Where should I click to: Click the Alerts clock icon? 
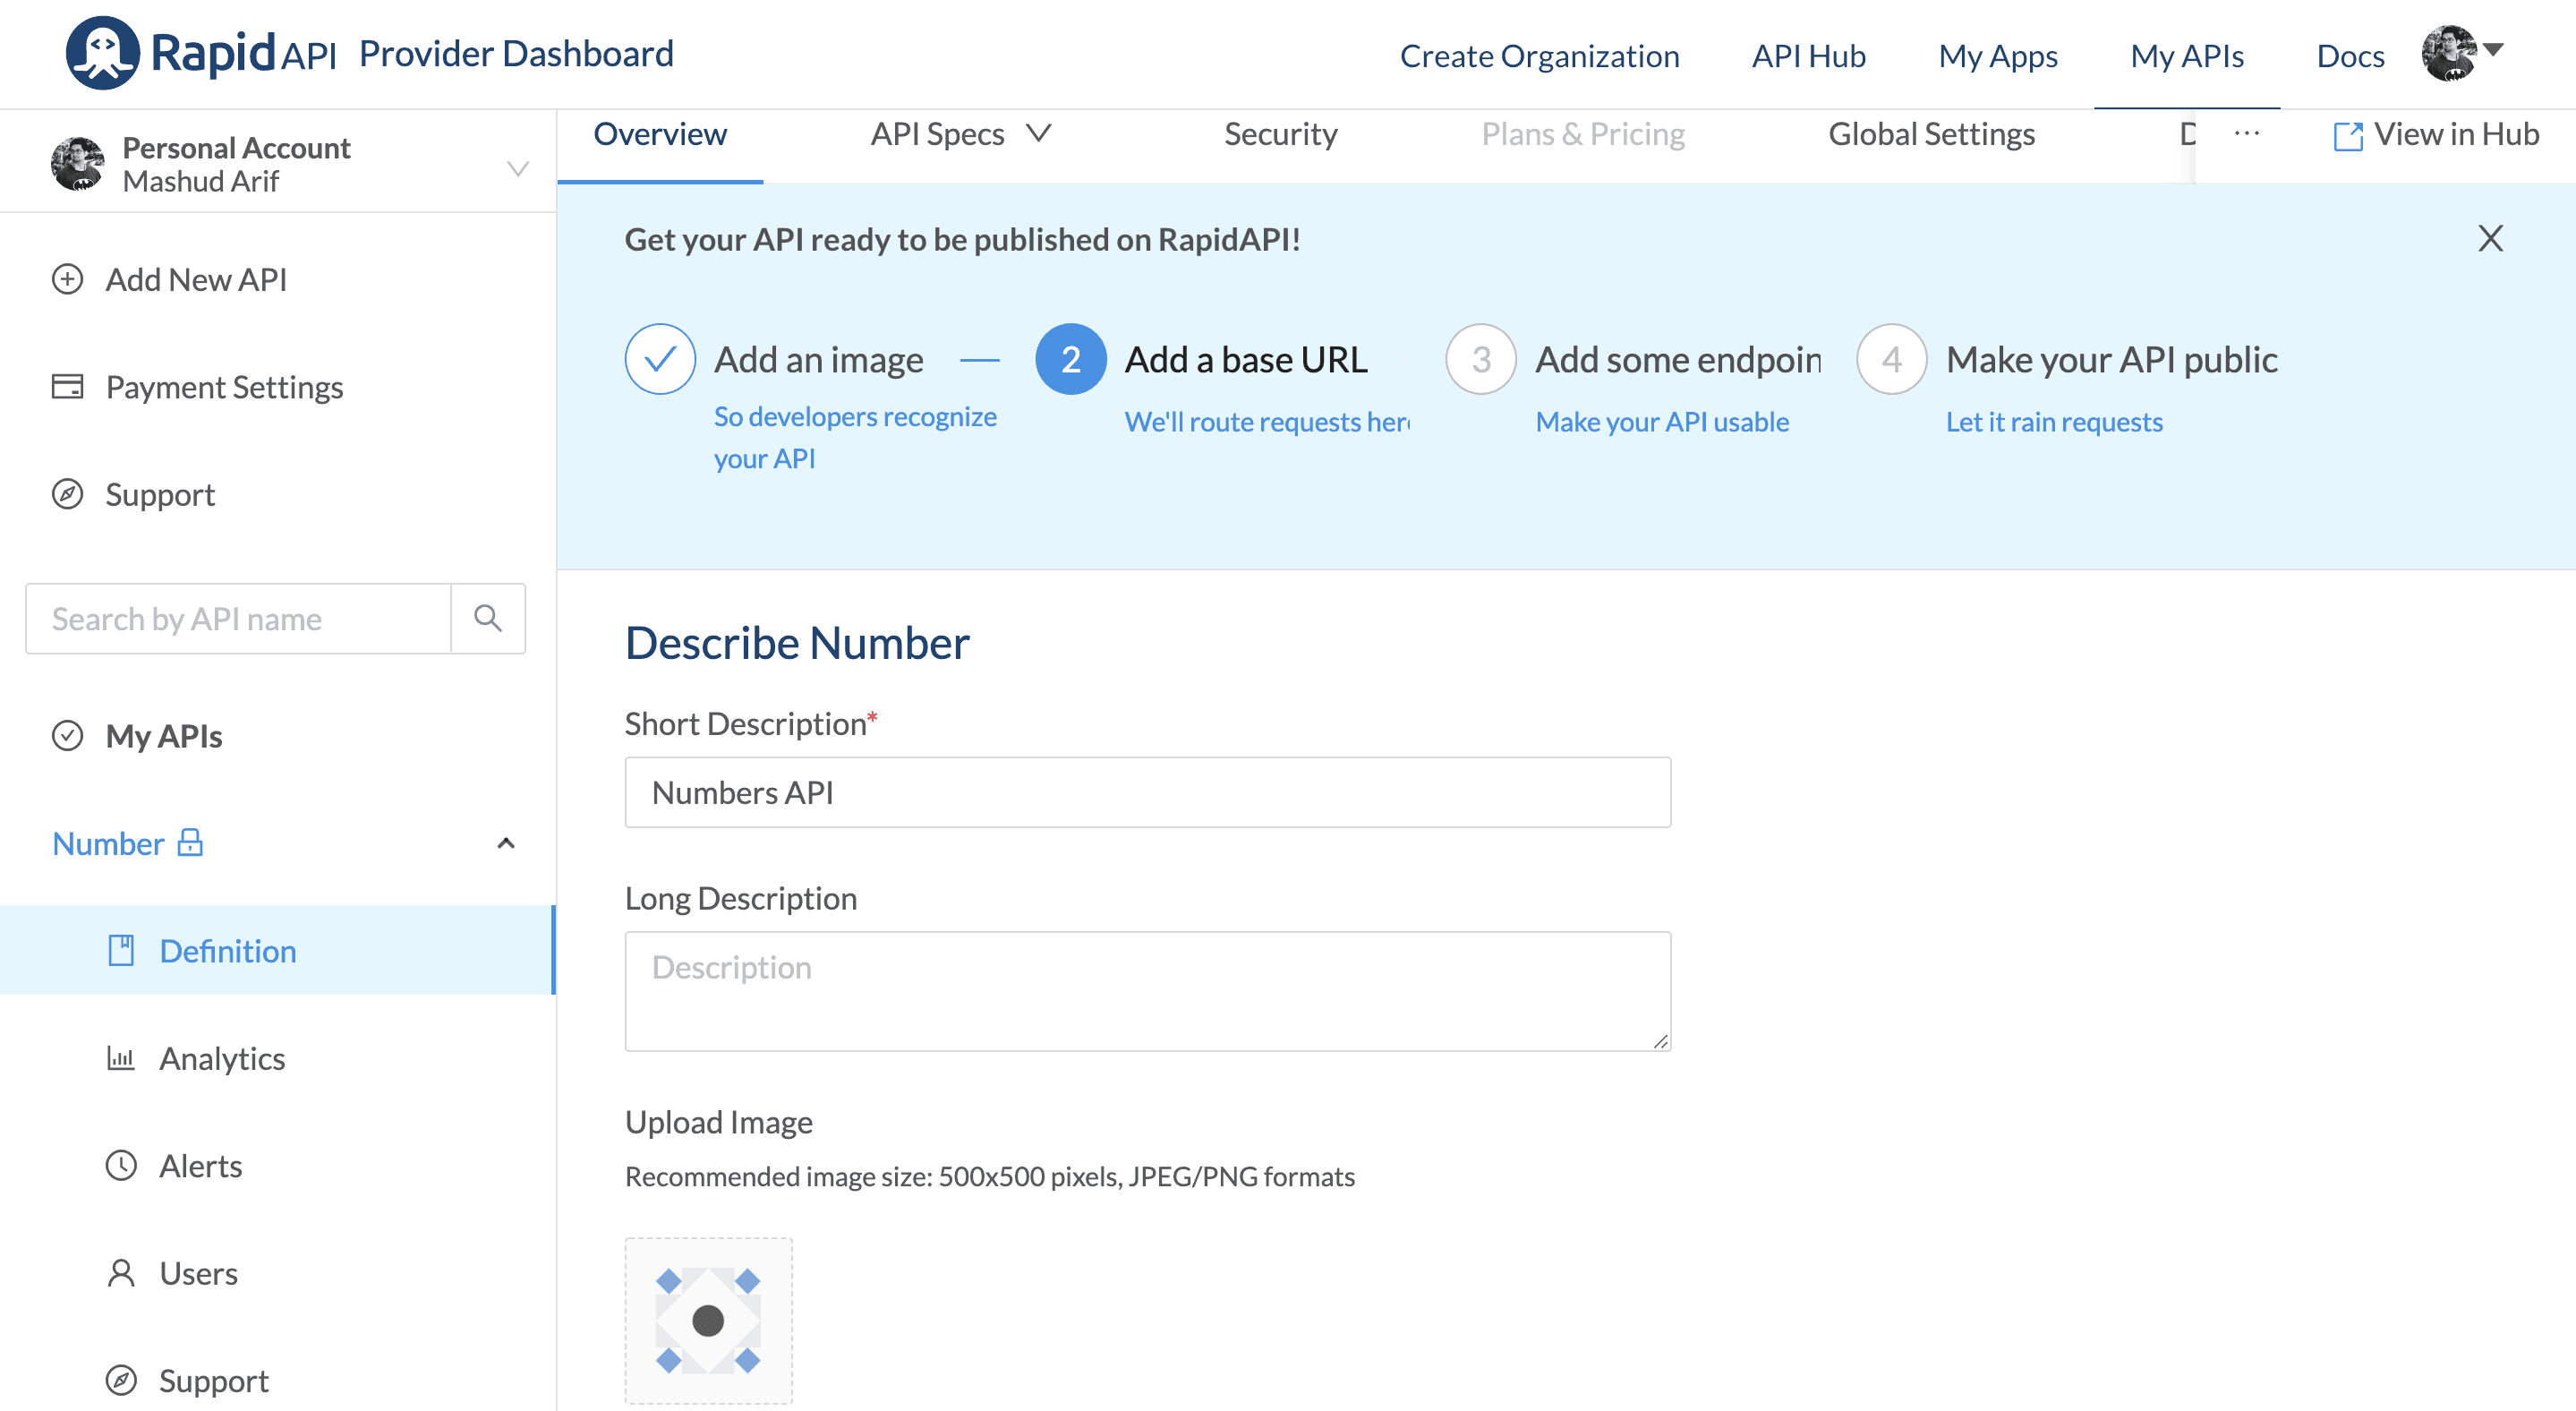(x=121, y=1165)
